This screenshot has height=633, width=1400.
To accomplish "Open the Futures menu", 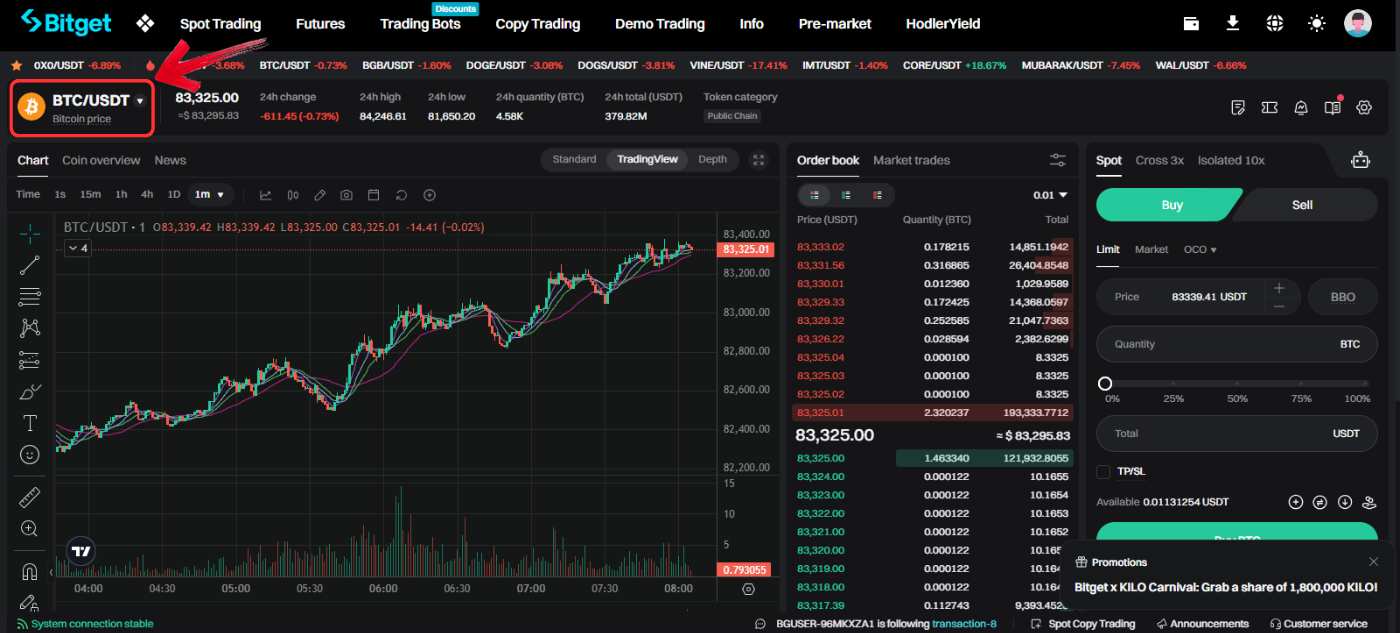I will click(x=320, y=24).
